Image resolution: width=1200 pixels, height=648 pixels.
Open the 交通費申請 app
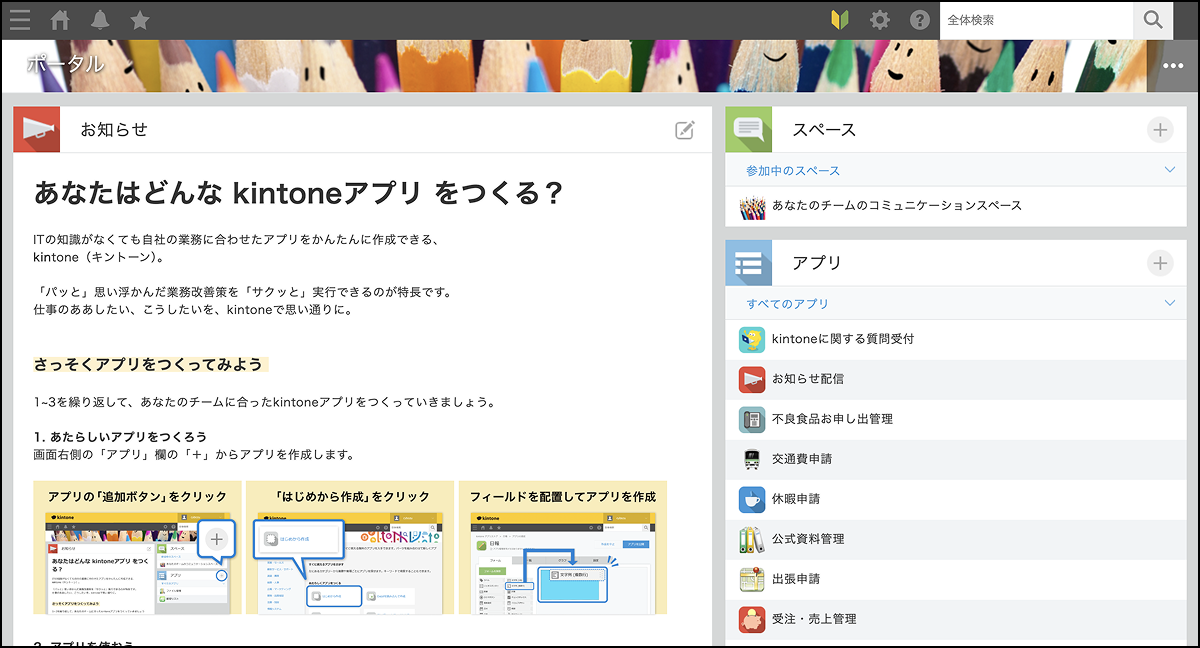click(x=801, y=459)
